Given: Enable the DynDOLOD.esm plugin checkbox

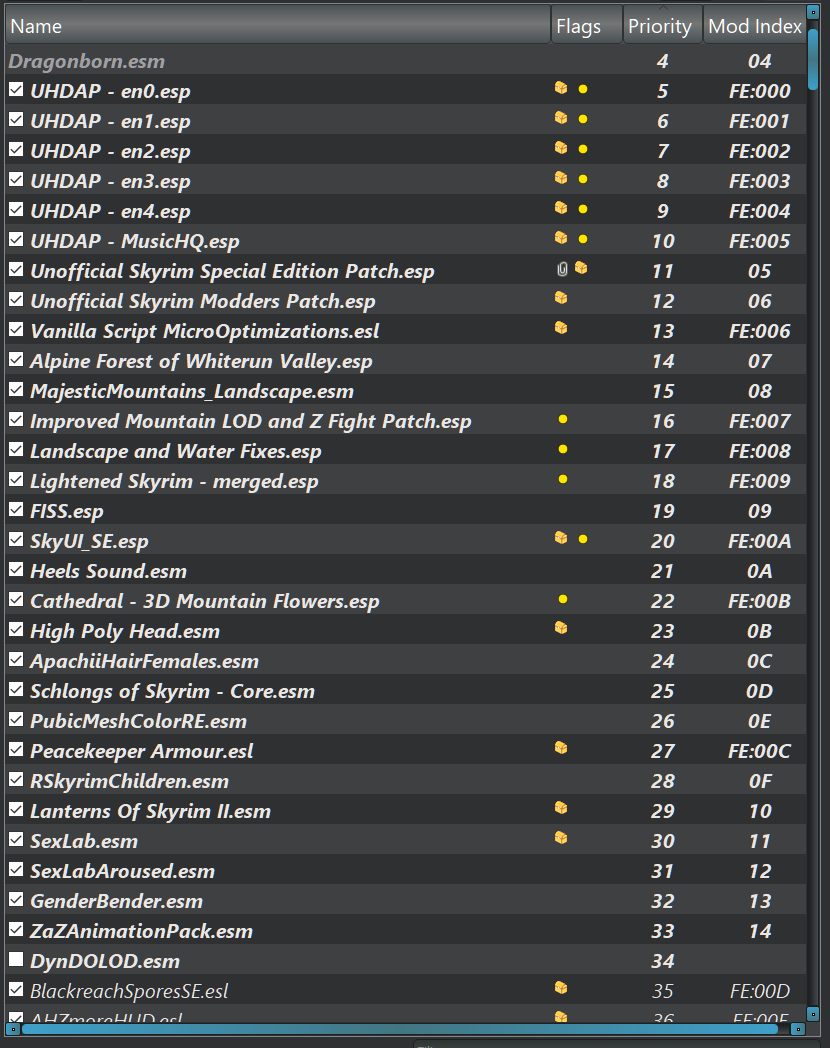Looking at the screenshot, I should (16, 960).
